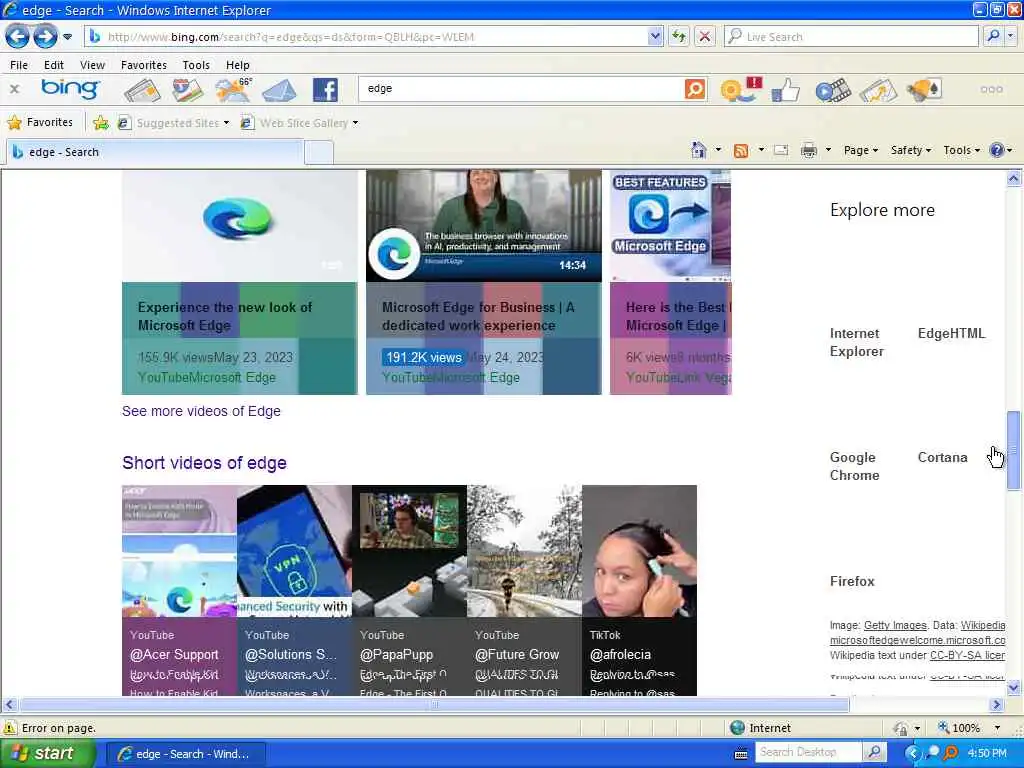This screenshot has height=768, width=1024.
Task: Go forward with the Forward arrow button
Action: [x=45, y=37]
